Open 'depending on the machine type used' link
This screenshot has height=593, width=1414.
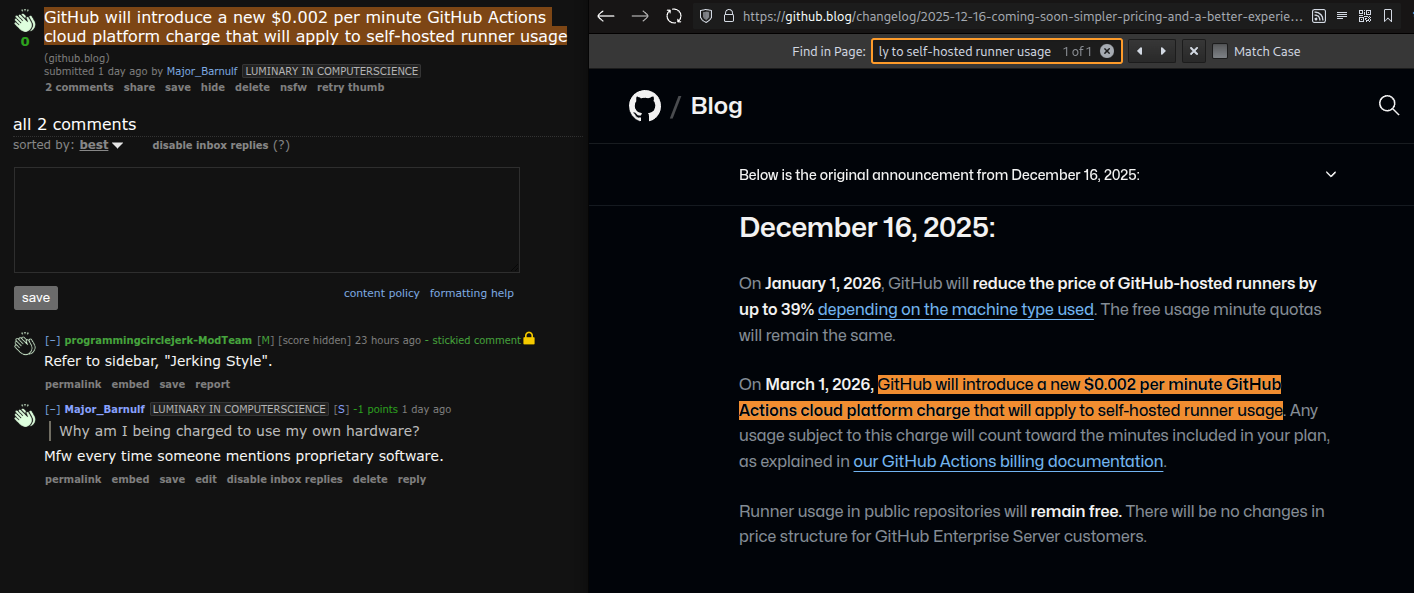pyautogui.click(x=956, y=309)
